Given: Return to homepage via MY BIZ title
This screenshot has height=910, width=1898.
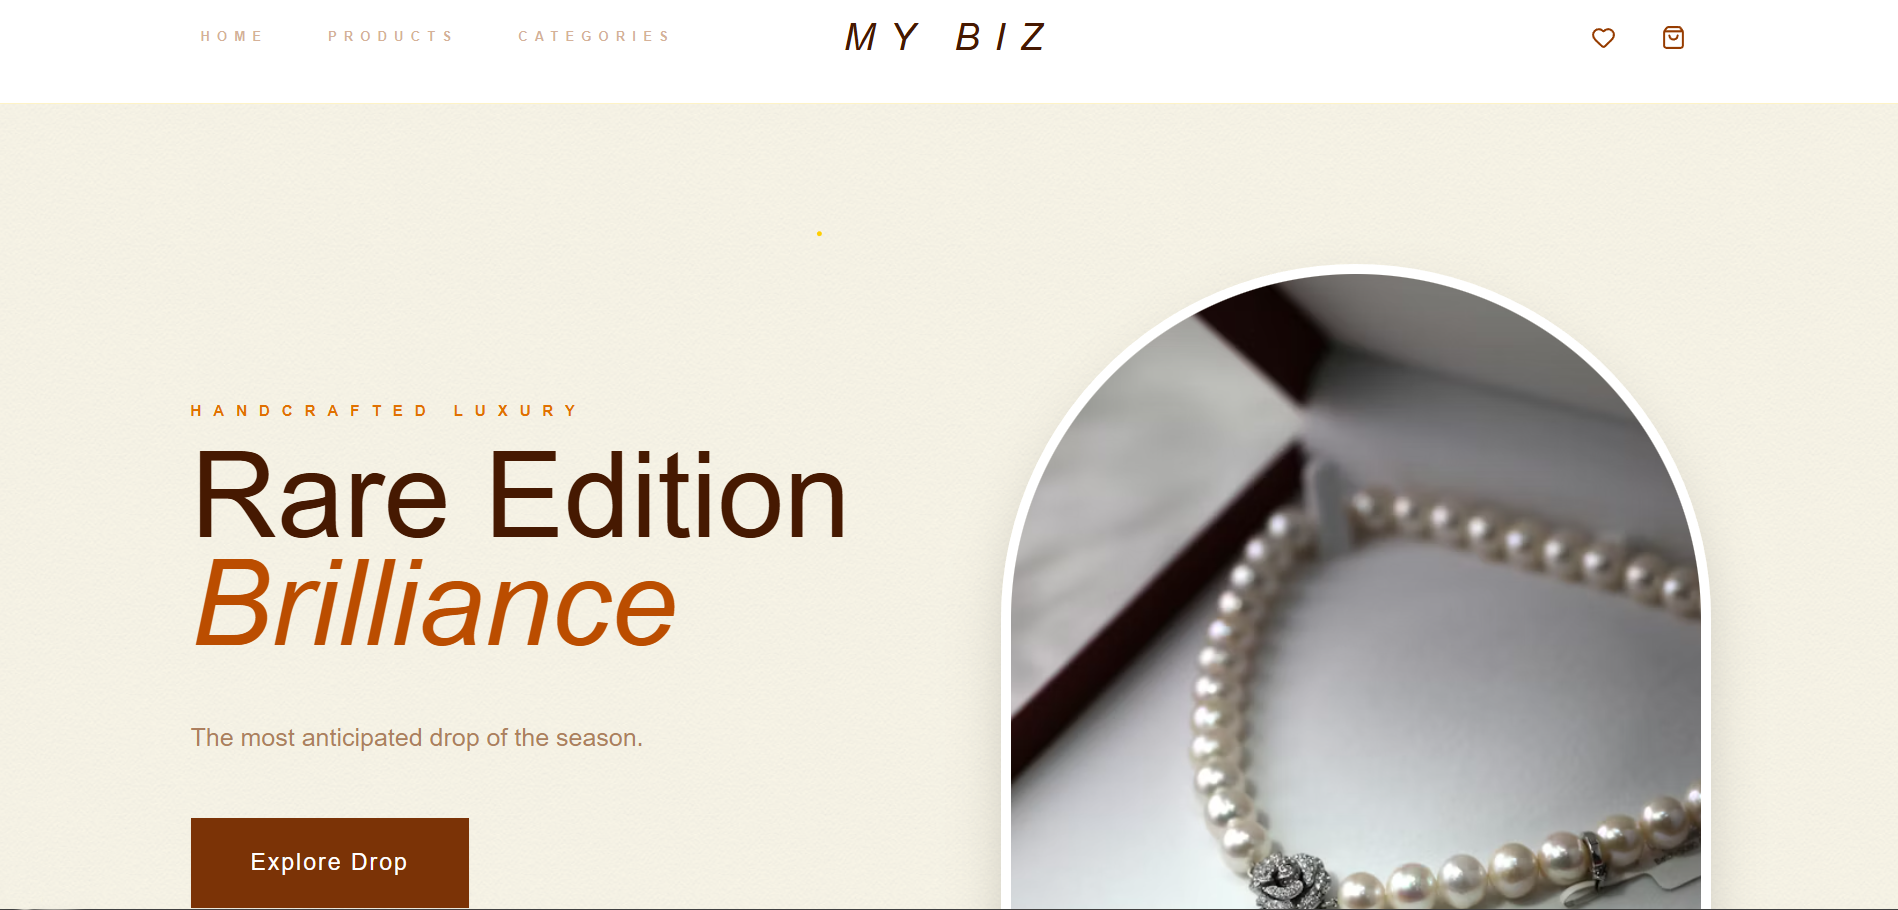Looking at the screenshot, I should 945,38.
